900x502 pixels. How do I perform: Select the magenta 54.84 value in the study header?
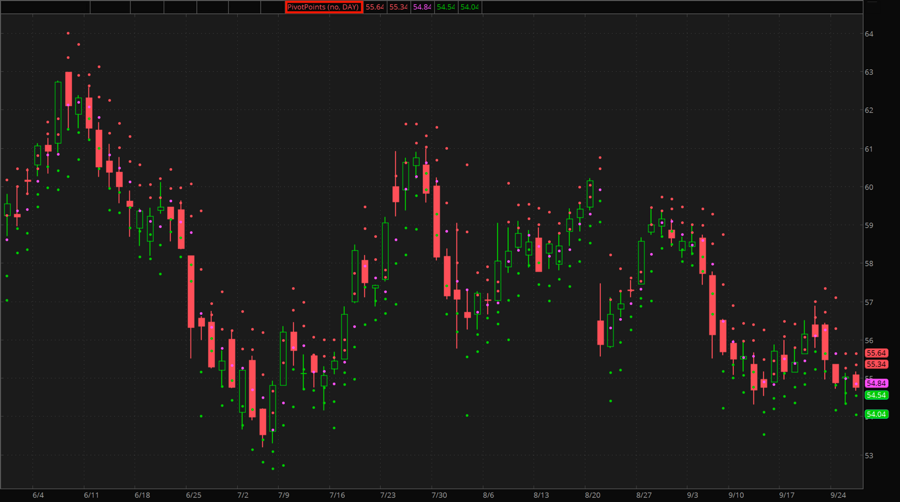[422, 7]
